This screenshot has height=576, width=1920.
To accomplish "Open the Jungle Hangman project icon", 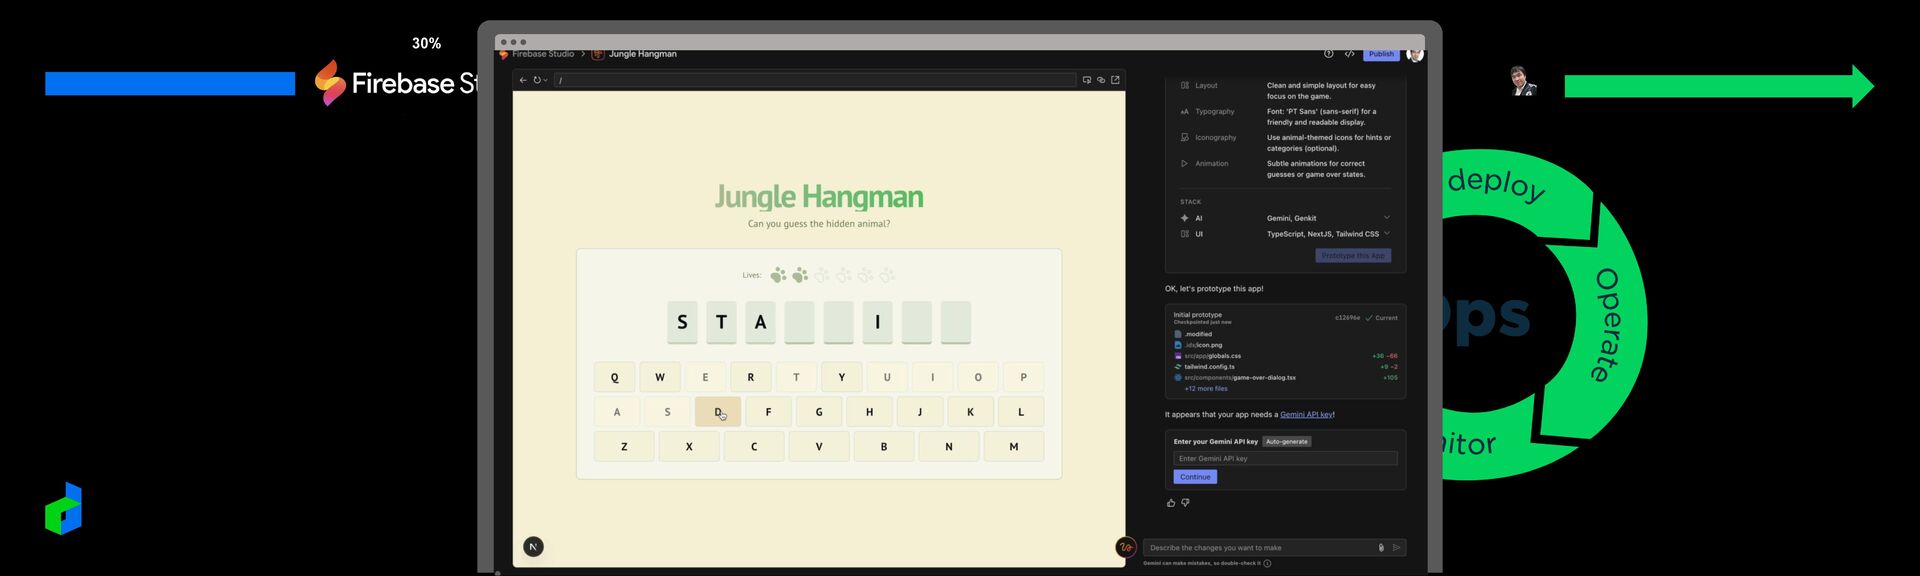I will [598, 54].
